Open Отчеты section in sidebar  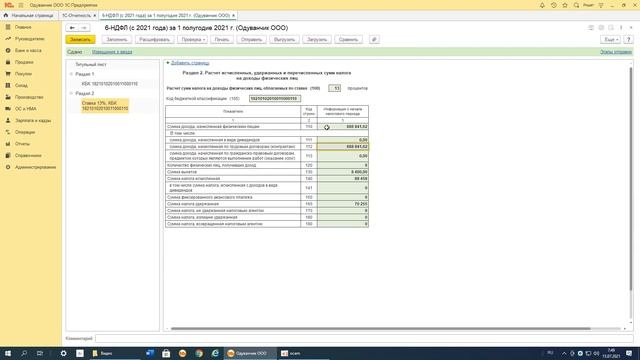tap(22, 144)
